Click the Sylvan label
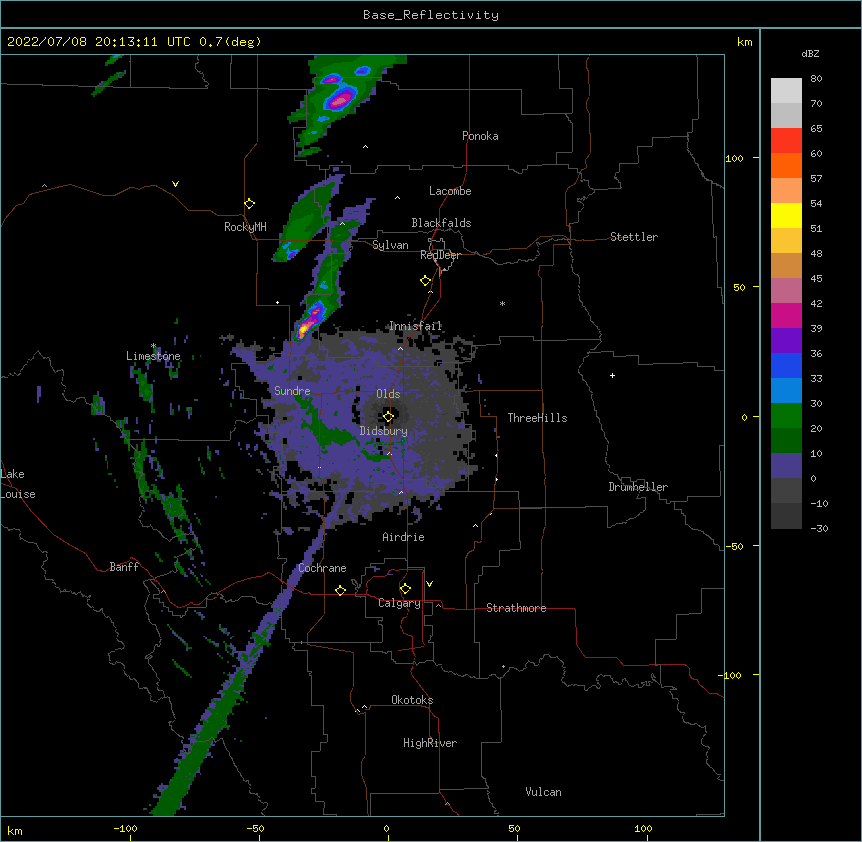This screenshot has height=842, width=862. pyautogui.click(x=390, y=245)
